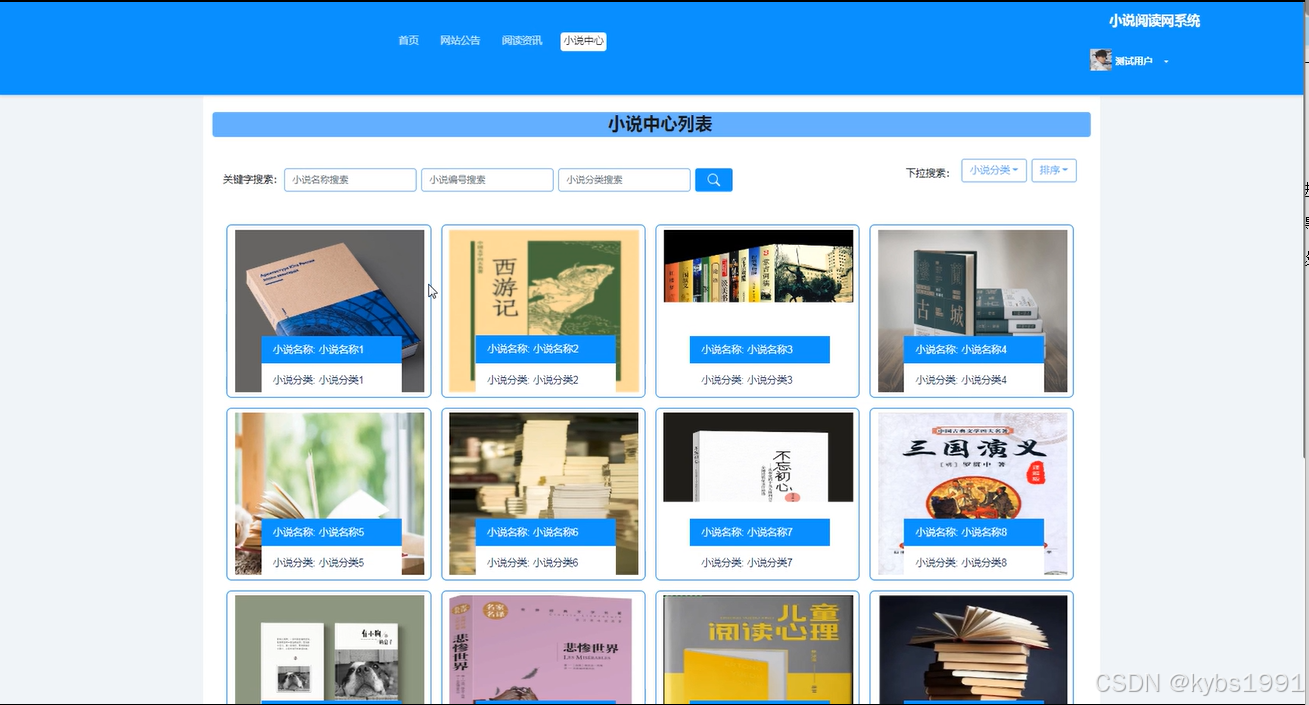Click the 小说分类3 category text
Screen dimensions: 1309x705
pos(747,380)
